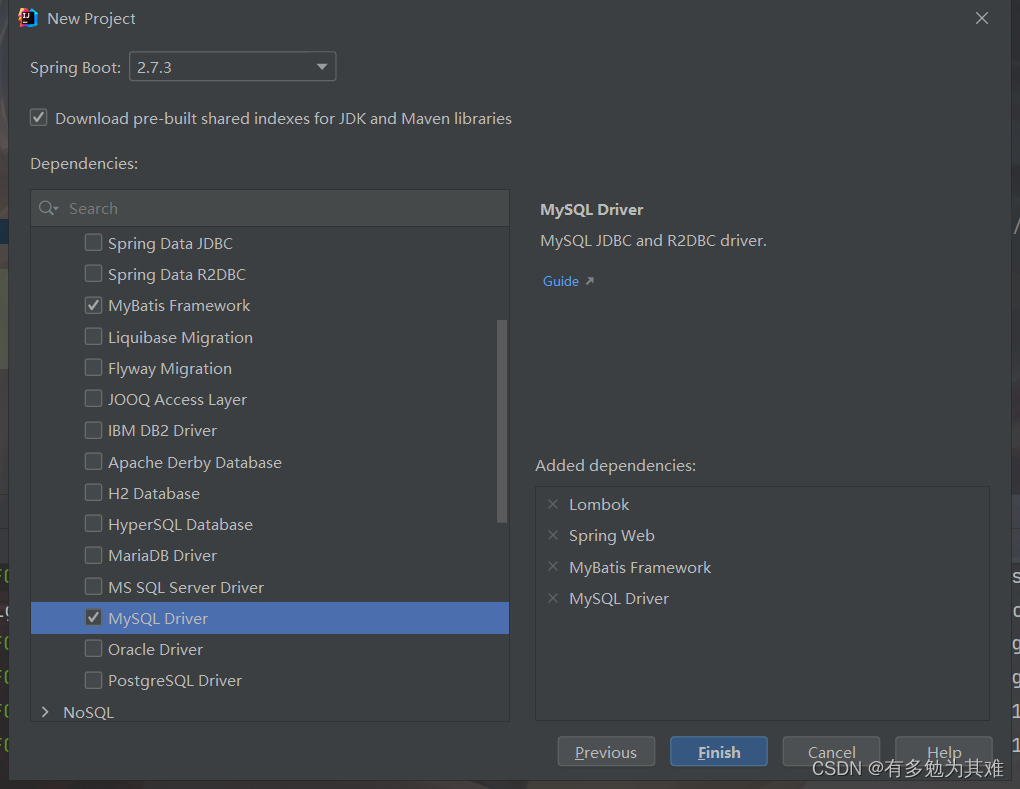Select Lombok in added dependencies
Screen dimensions: 1020x789
[x=598, y=504]
